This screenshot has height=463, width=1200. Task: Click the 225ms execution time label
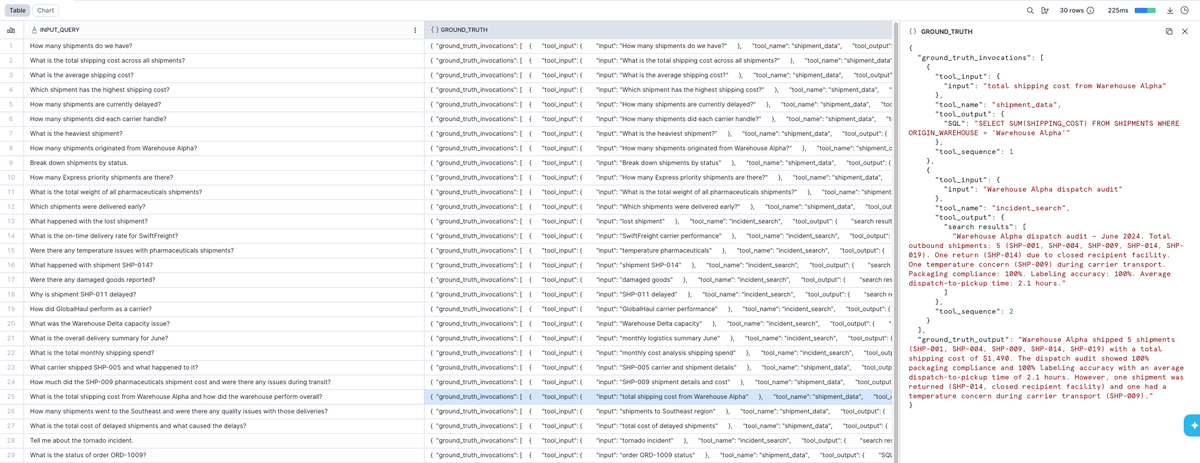click(1118, 10)
